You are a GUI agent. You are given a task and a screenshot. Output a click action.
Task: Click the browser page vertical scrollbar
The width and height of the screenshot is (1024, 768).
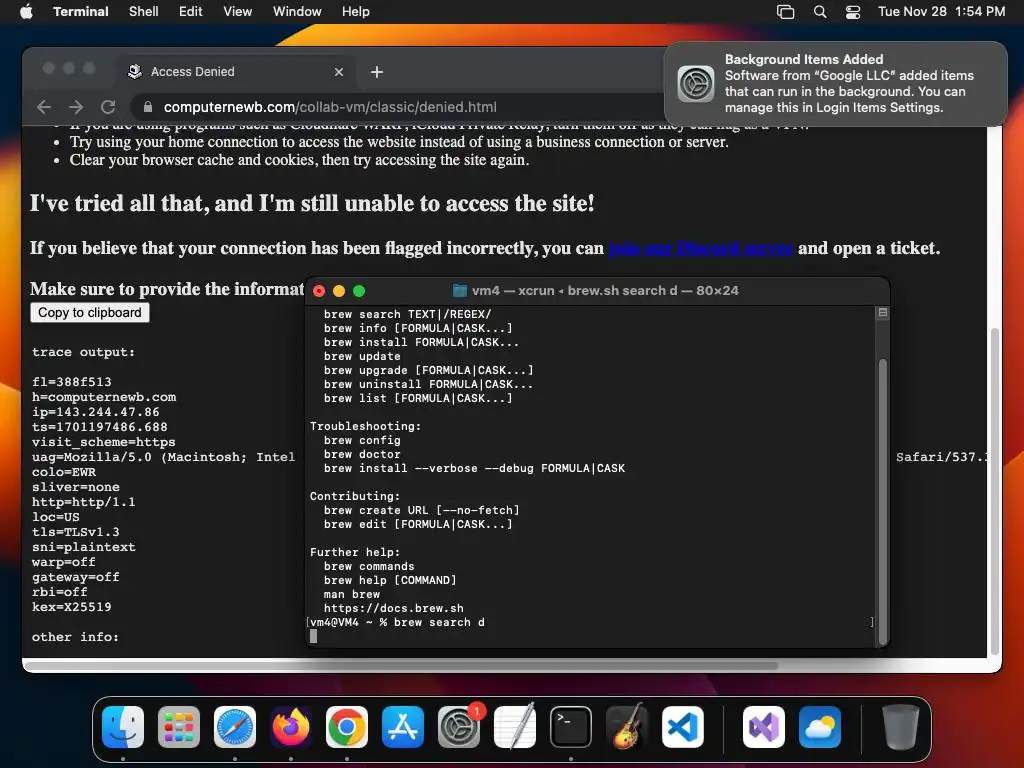tap(995, 490)
